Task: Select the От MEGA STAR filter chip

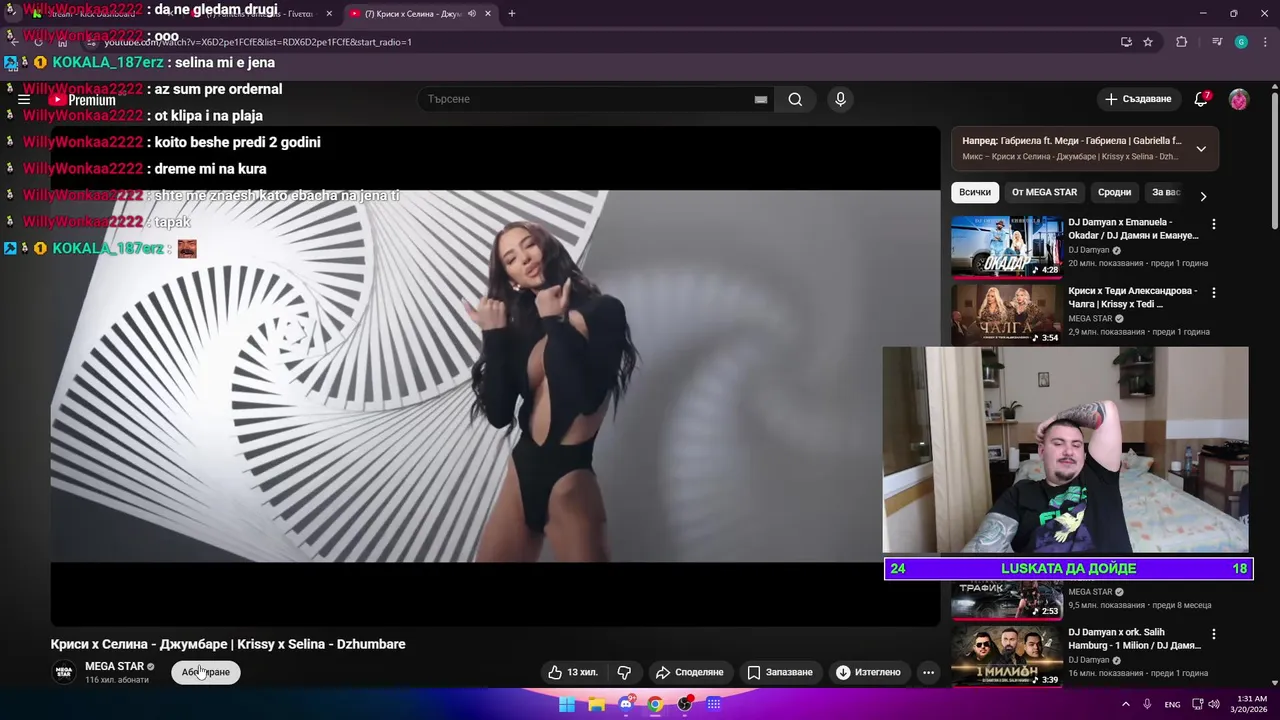Action: tap(1044, 192)
